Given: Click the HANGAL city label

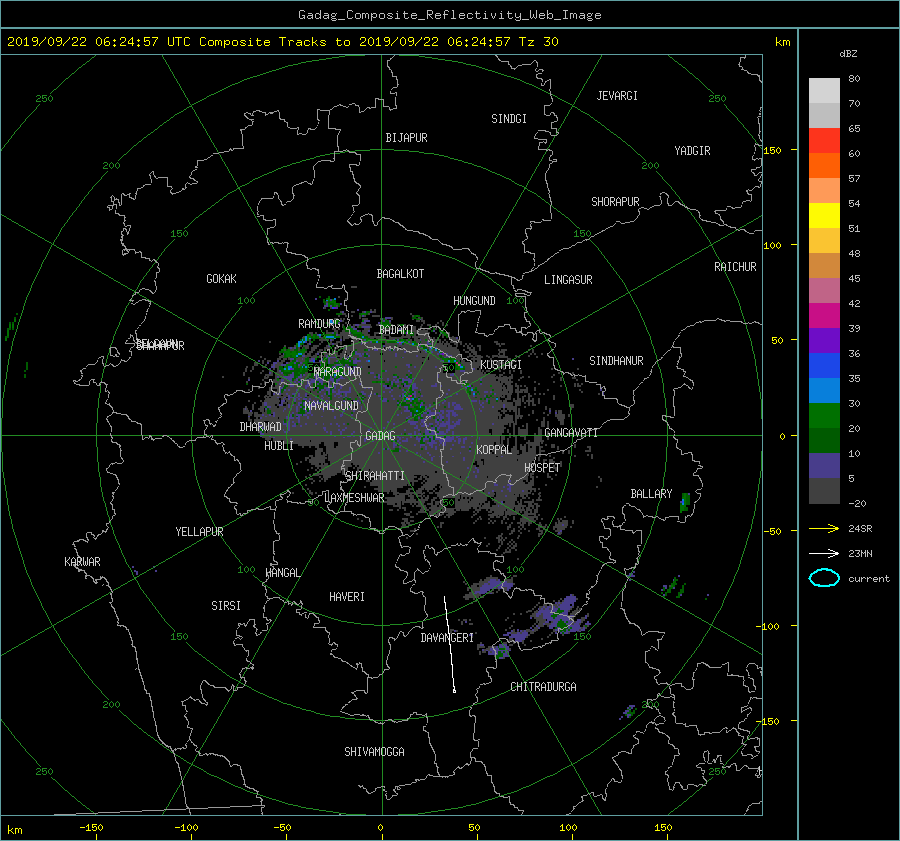Looking at the screenshot, I should click(x=283, y=572).
